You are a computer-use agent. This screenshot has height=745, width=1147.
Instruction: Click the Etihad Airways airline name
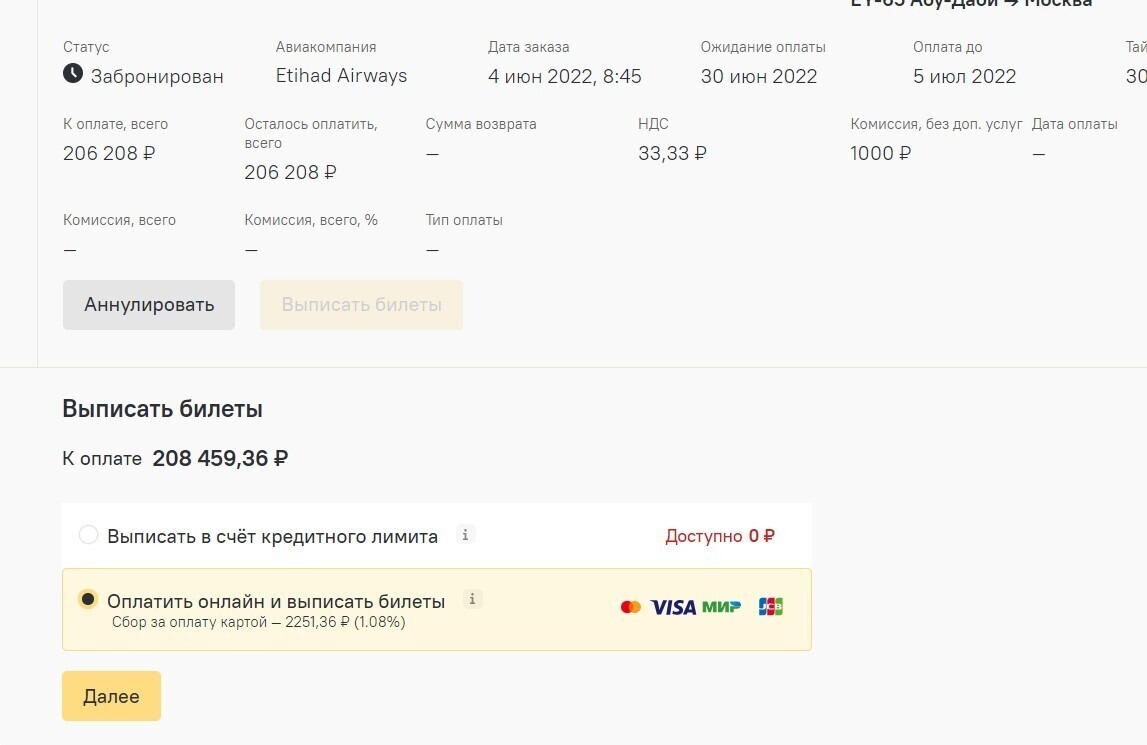pos(342,76)
